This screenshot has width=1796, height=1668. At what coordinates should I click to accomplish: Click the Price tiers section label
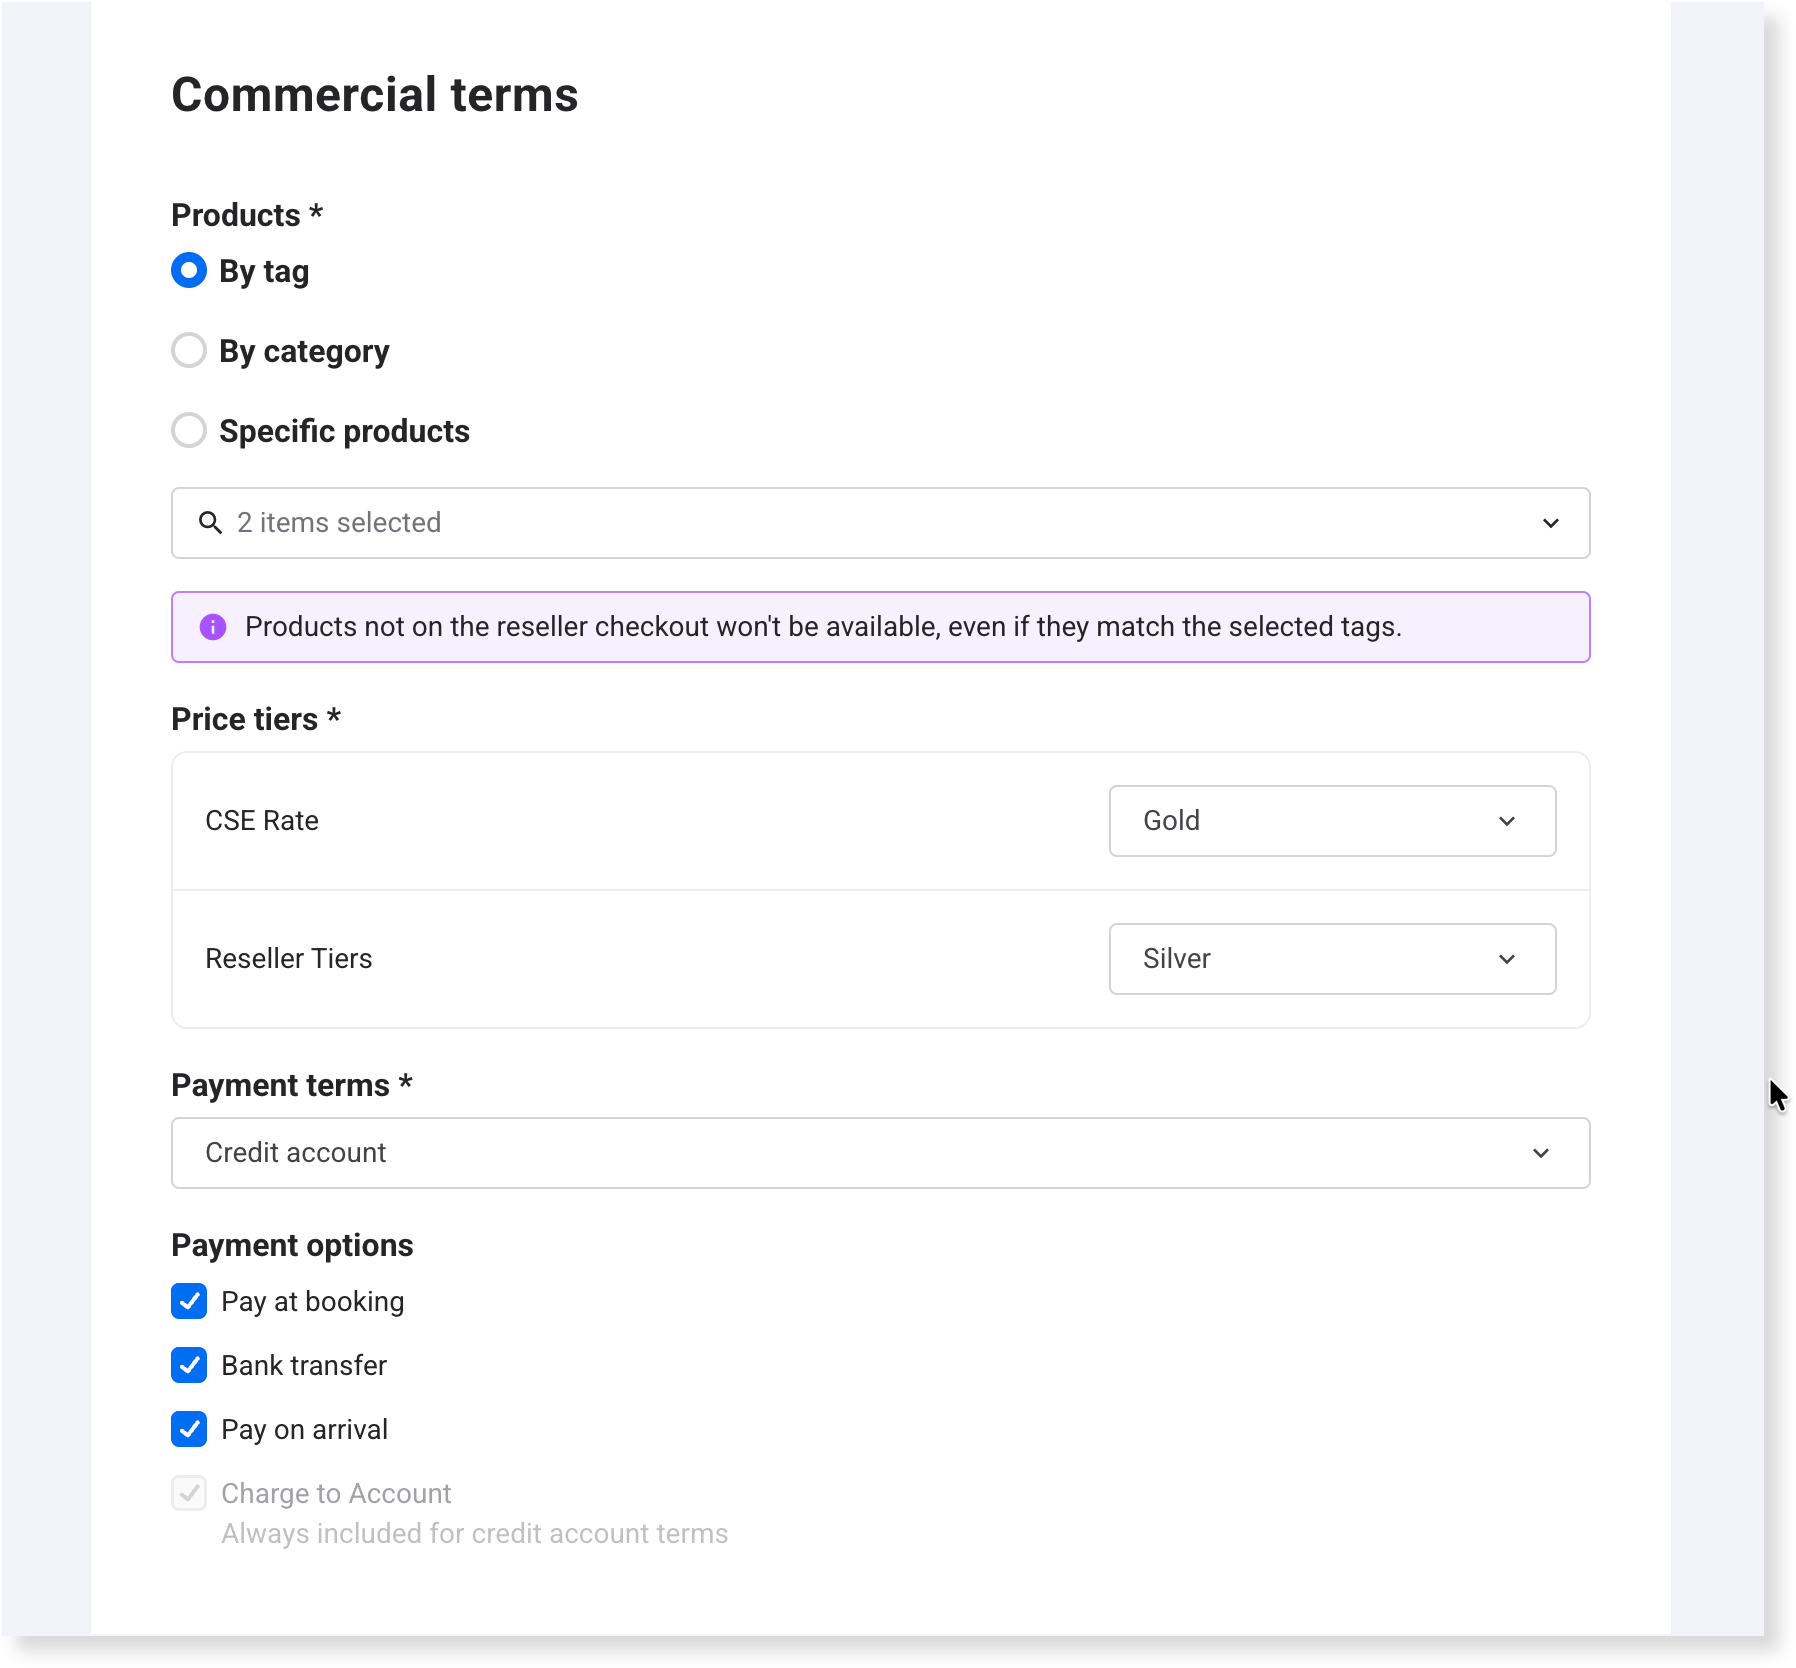256,719
